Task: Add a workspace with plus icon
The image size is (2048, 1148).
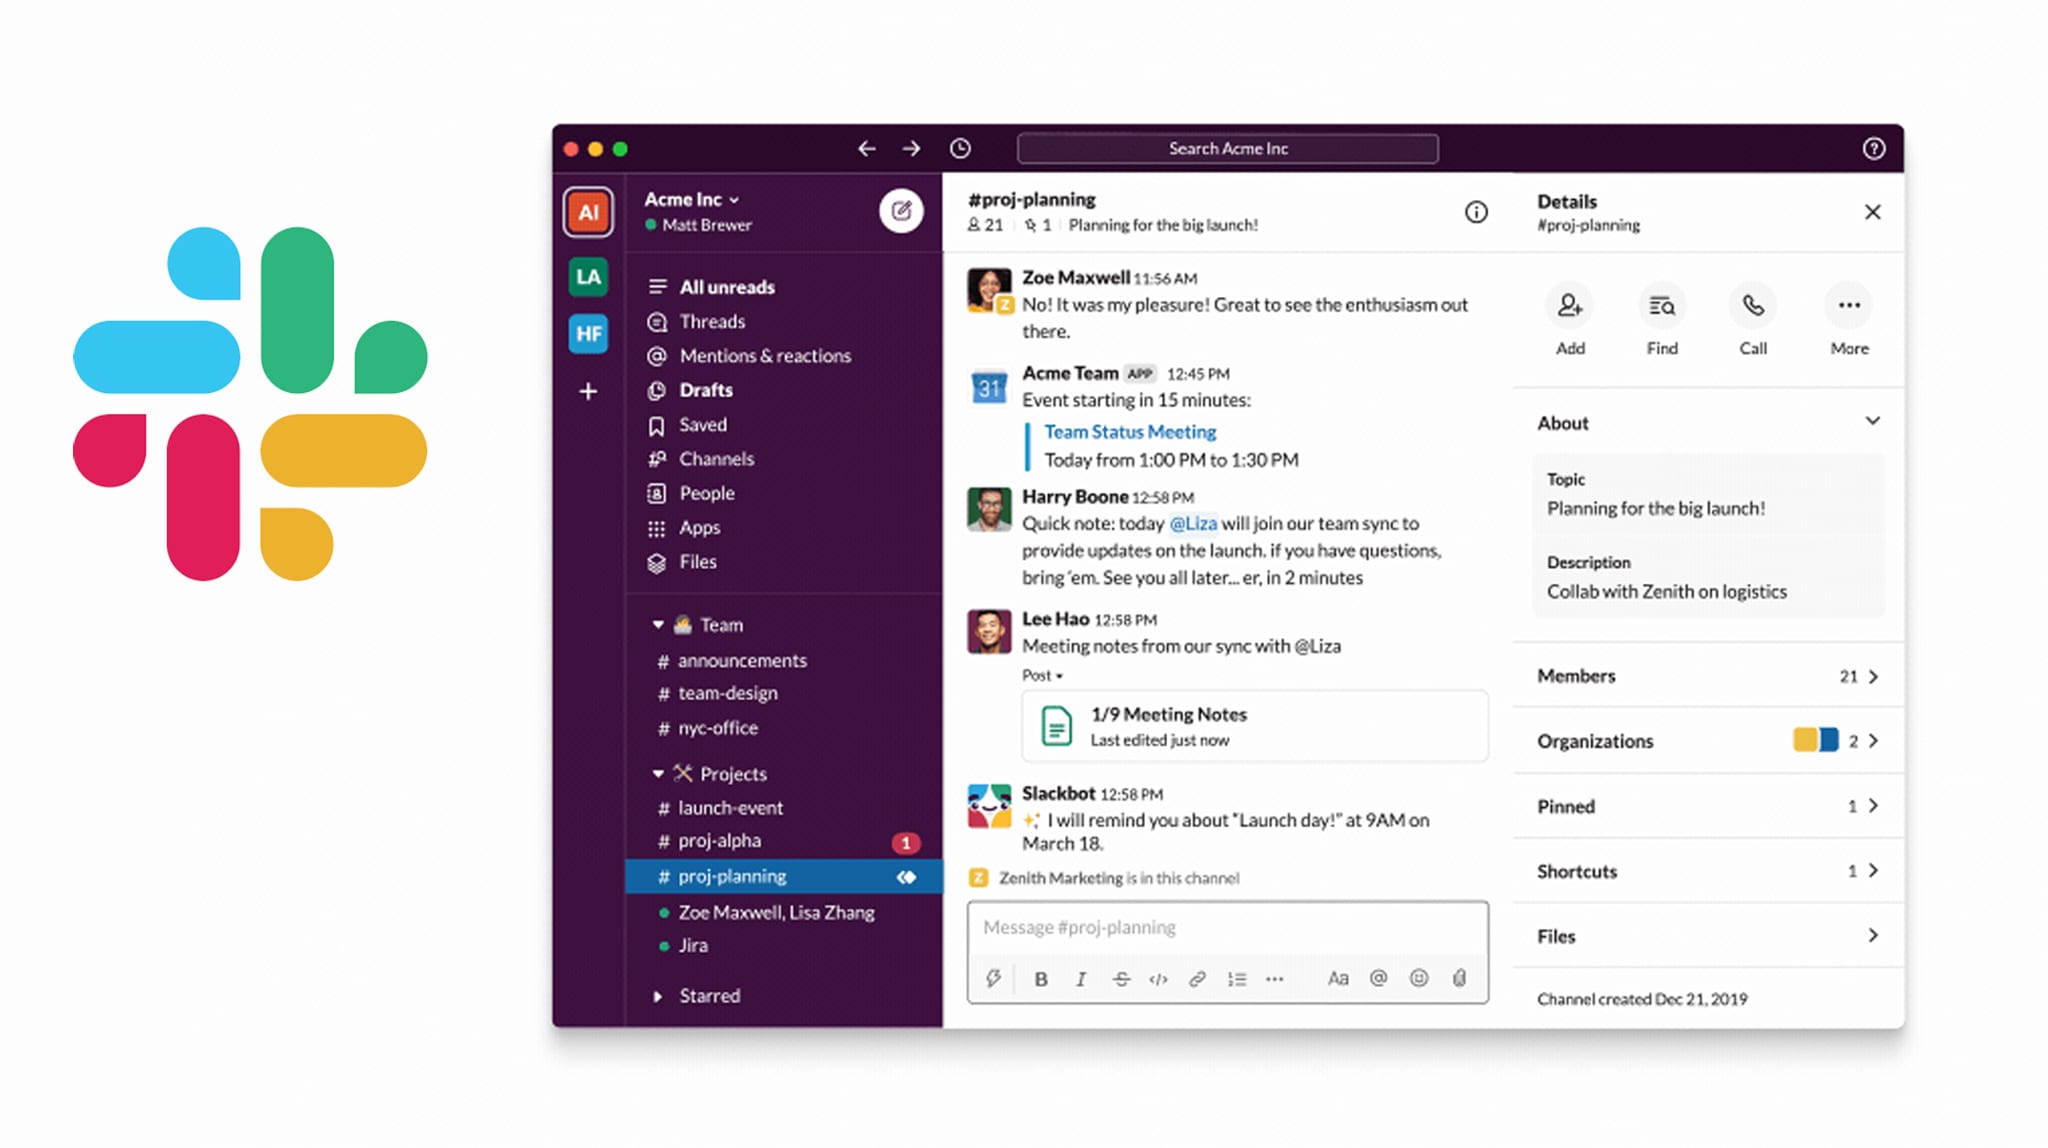Action: pos(588,391)
